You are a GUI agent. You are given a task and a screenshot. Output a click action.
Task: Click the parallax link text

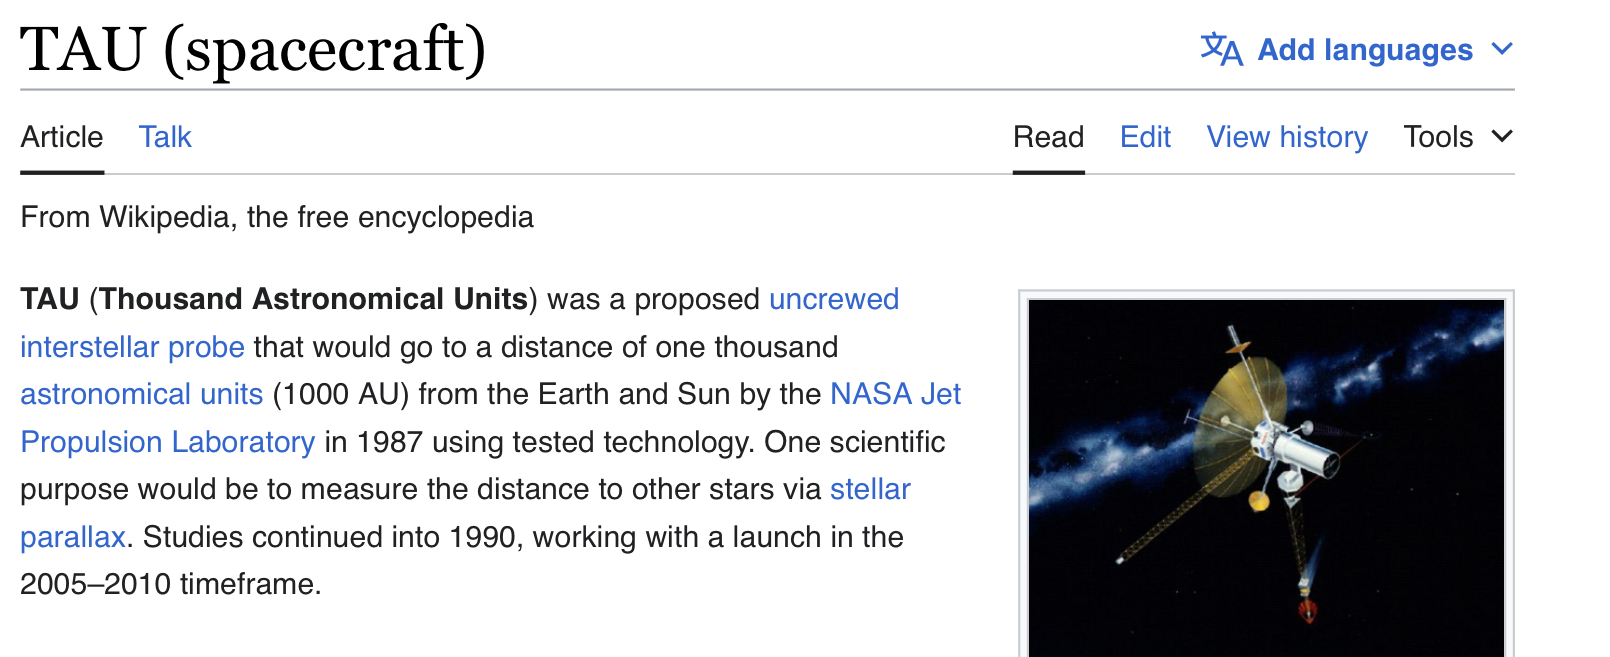[x=73, y=537]
